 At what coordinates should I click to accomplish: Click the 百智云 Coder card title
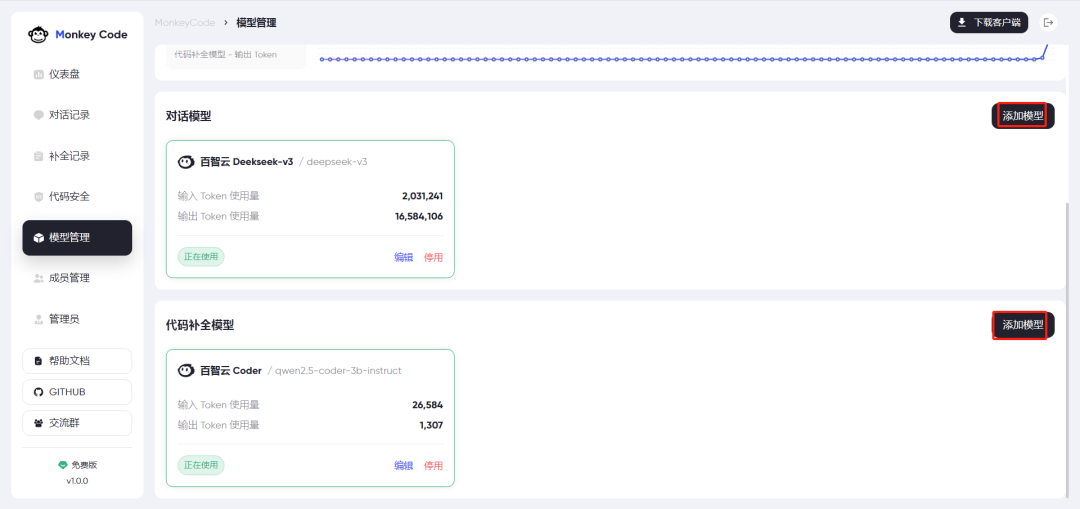231,371
